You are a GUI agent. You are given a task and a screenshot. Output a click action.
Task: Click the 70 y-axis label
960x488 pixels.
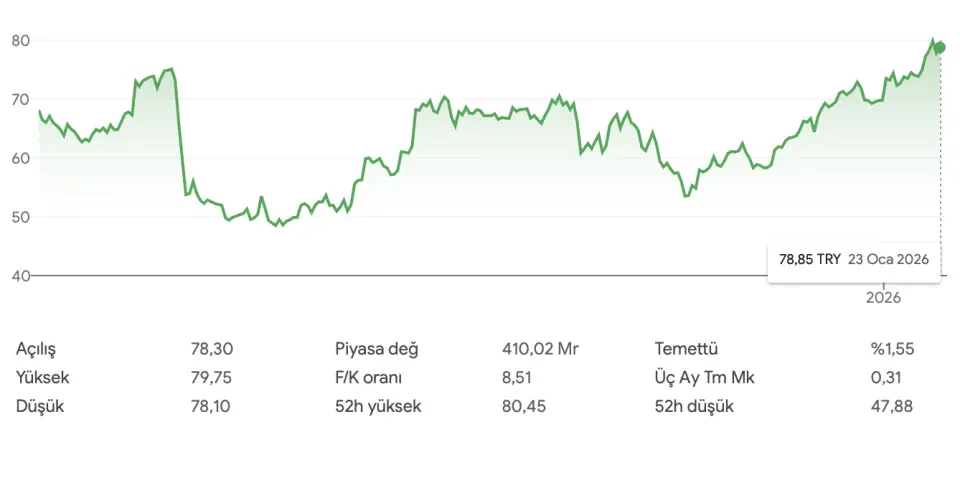[20, 100]
